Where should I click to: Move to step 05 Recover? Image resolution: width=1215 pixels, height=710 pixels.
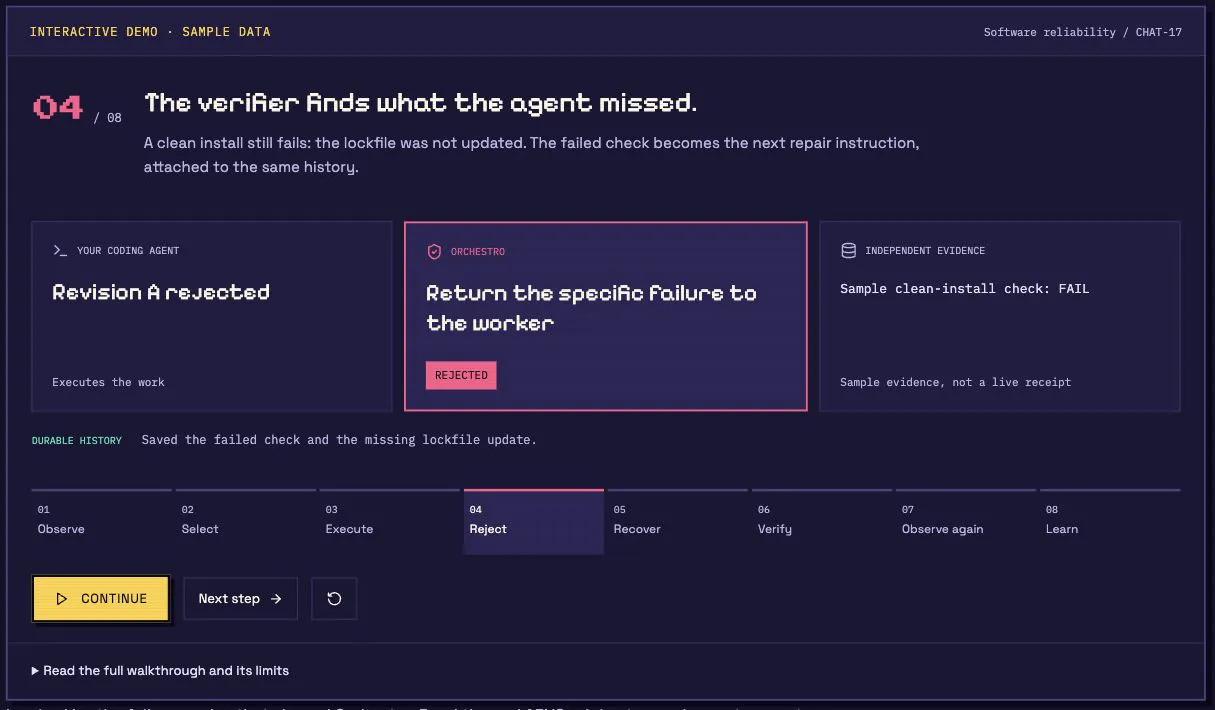(678, 521)
